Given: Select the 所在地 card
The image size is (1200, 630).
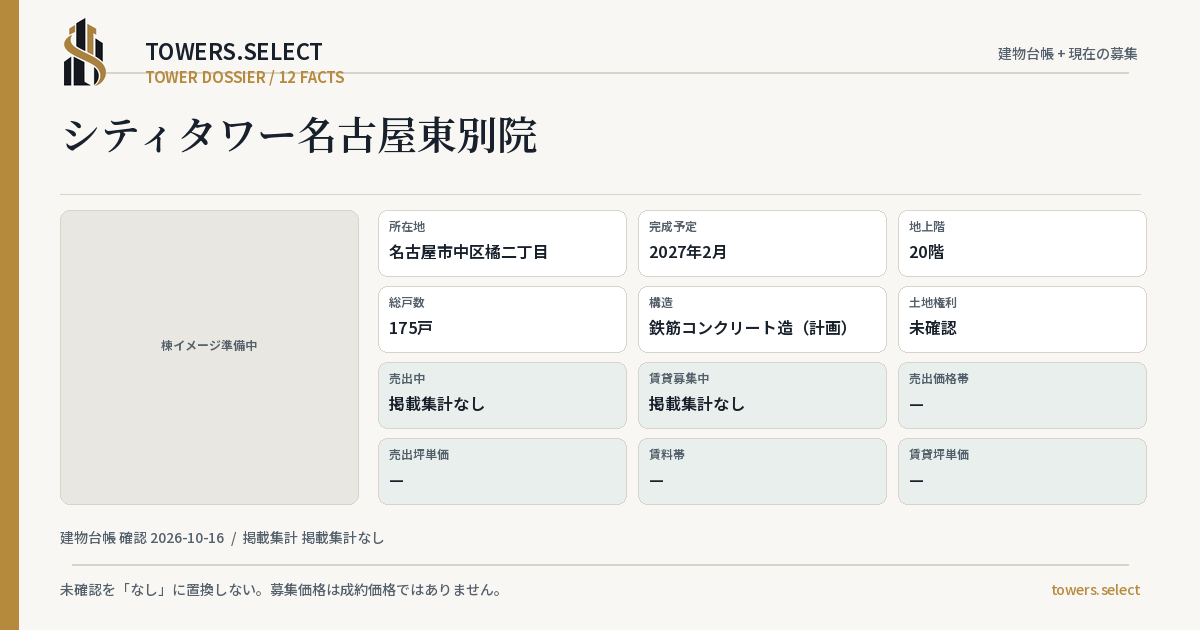Looking at the screenshot, I should point(502,243).
